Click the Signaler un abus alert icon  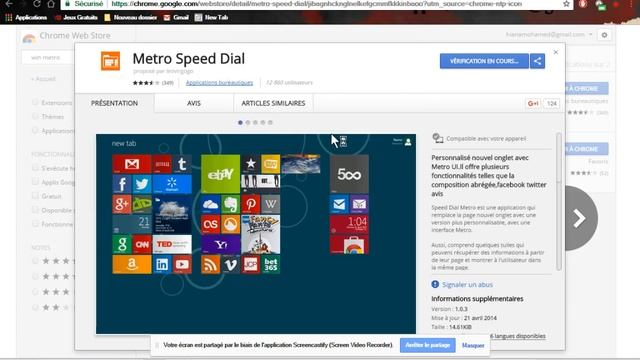click(x=435, y=284)
